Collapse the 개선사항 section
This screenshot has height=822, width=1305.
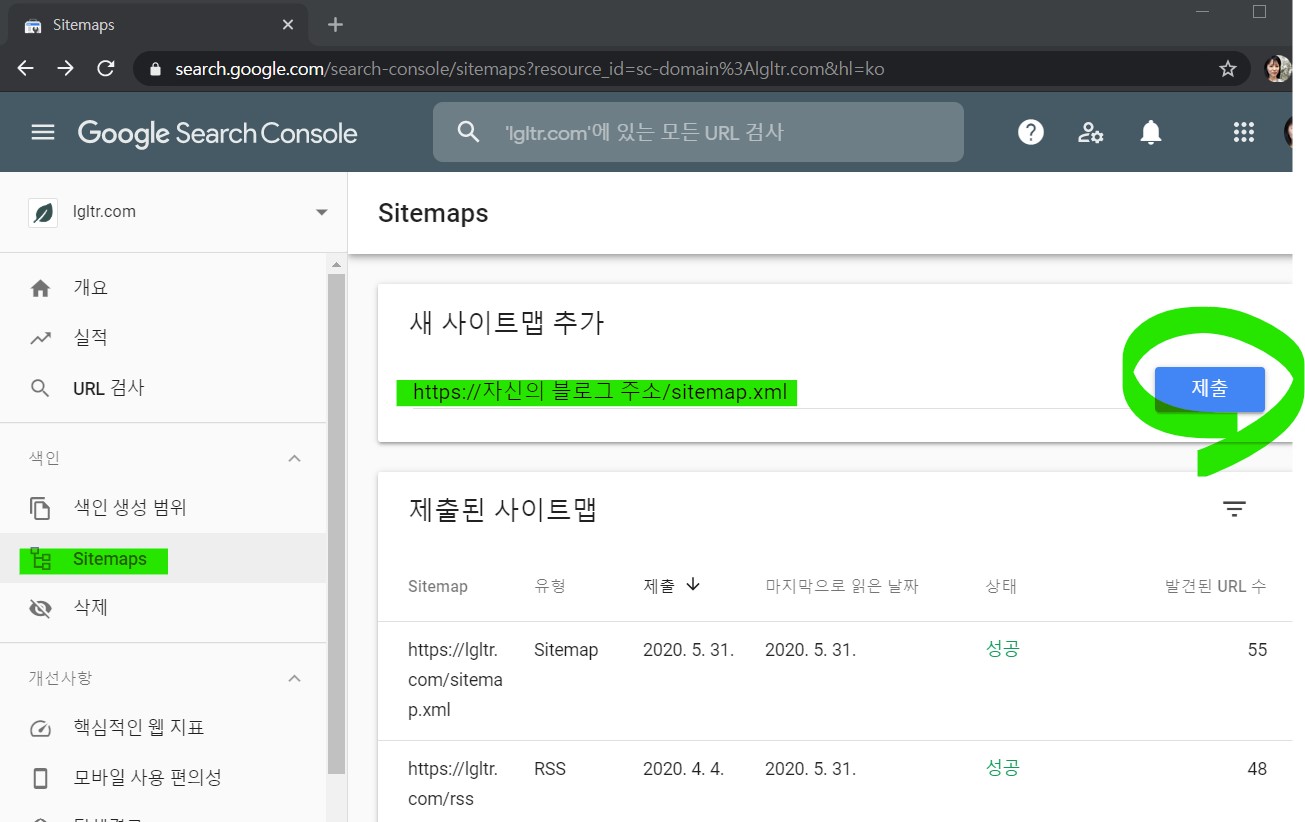point(294,678)
